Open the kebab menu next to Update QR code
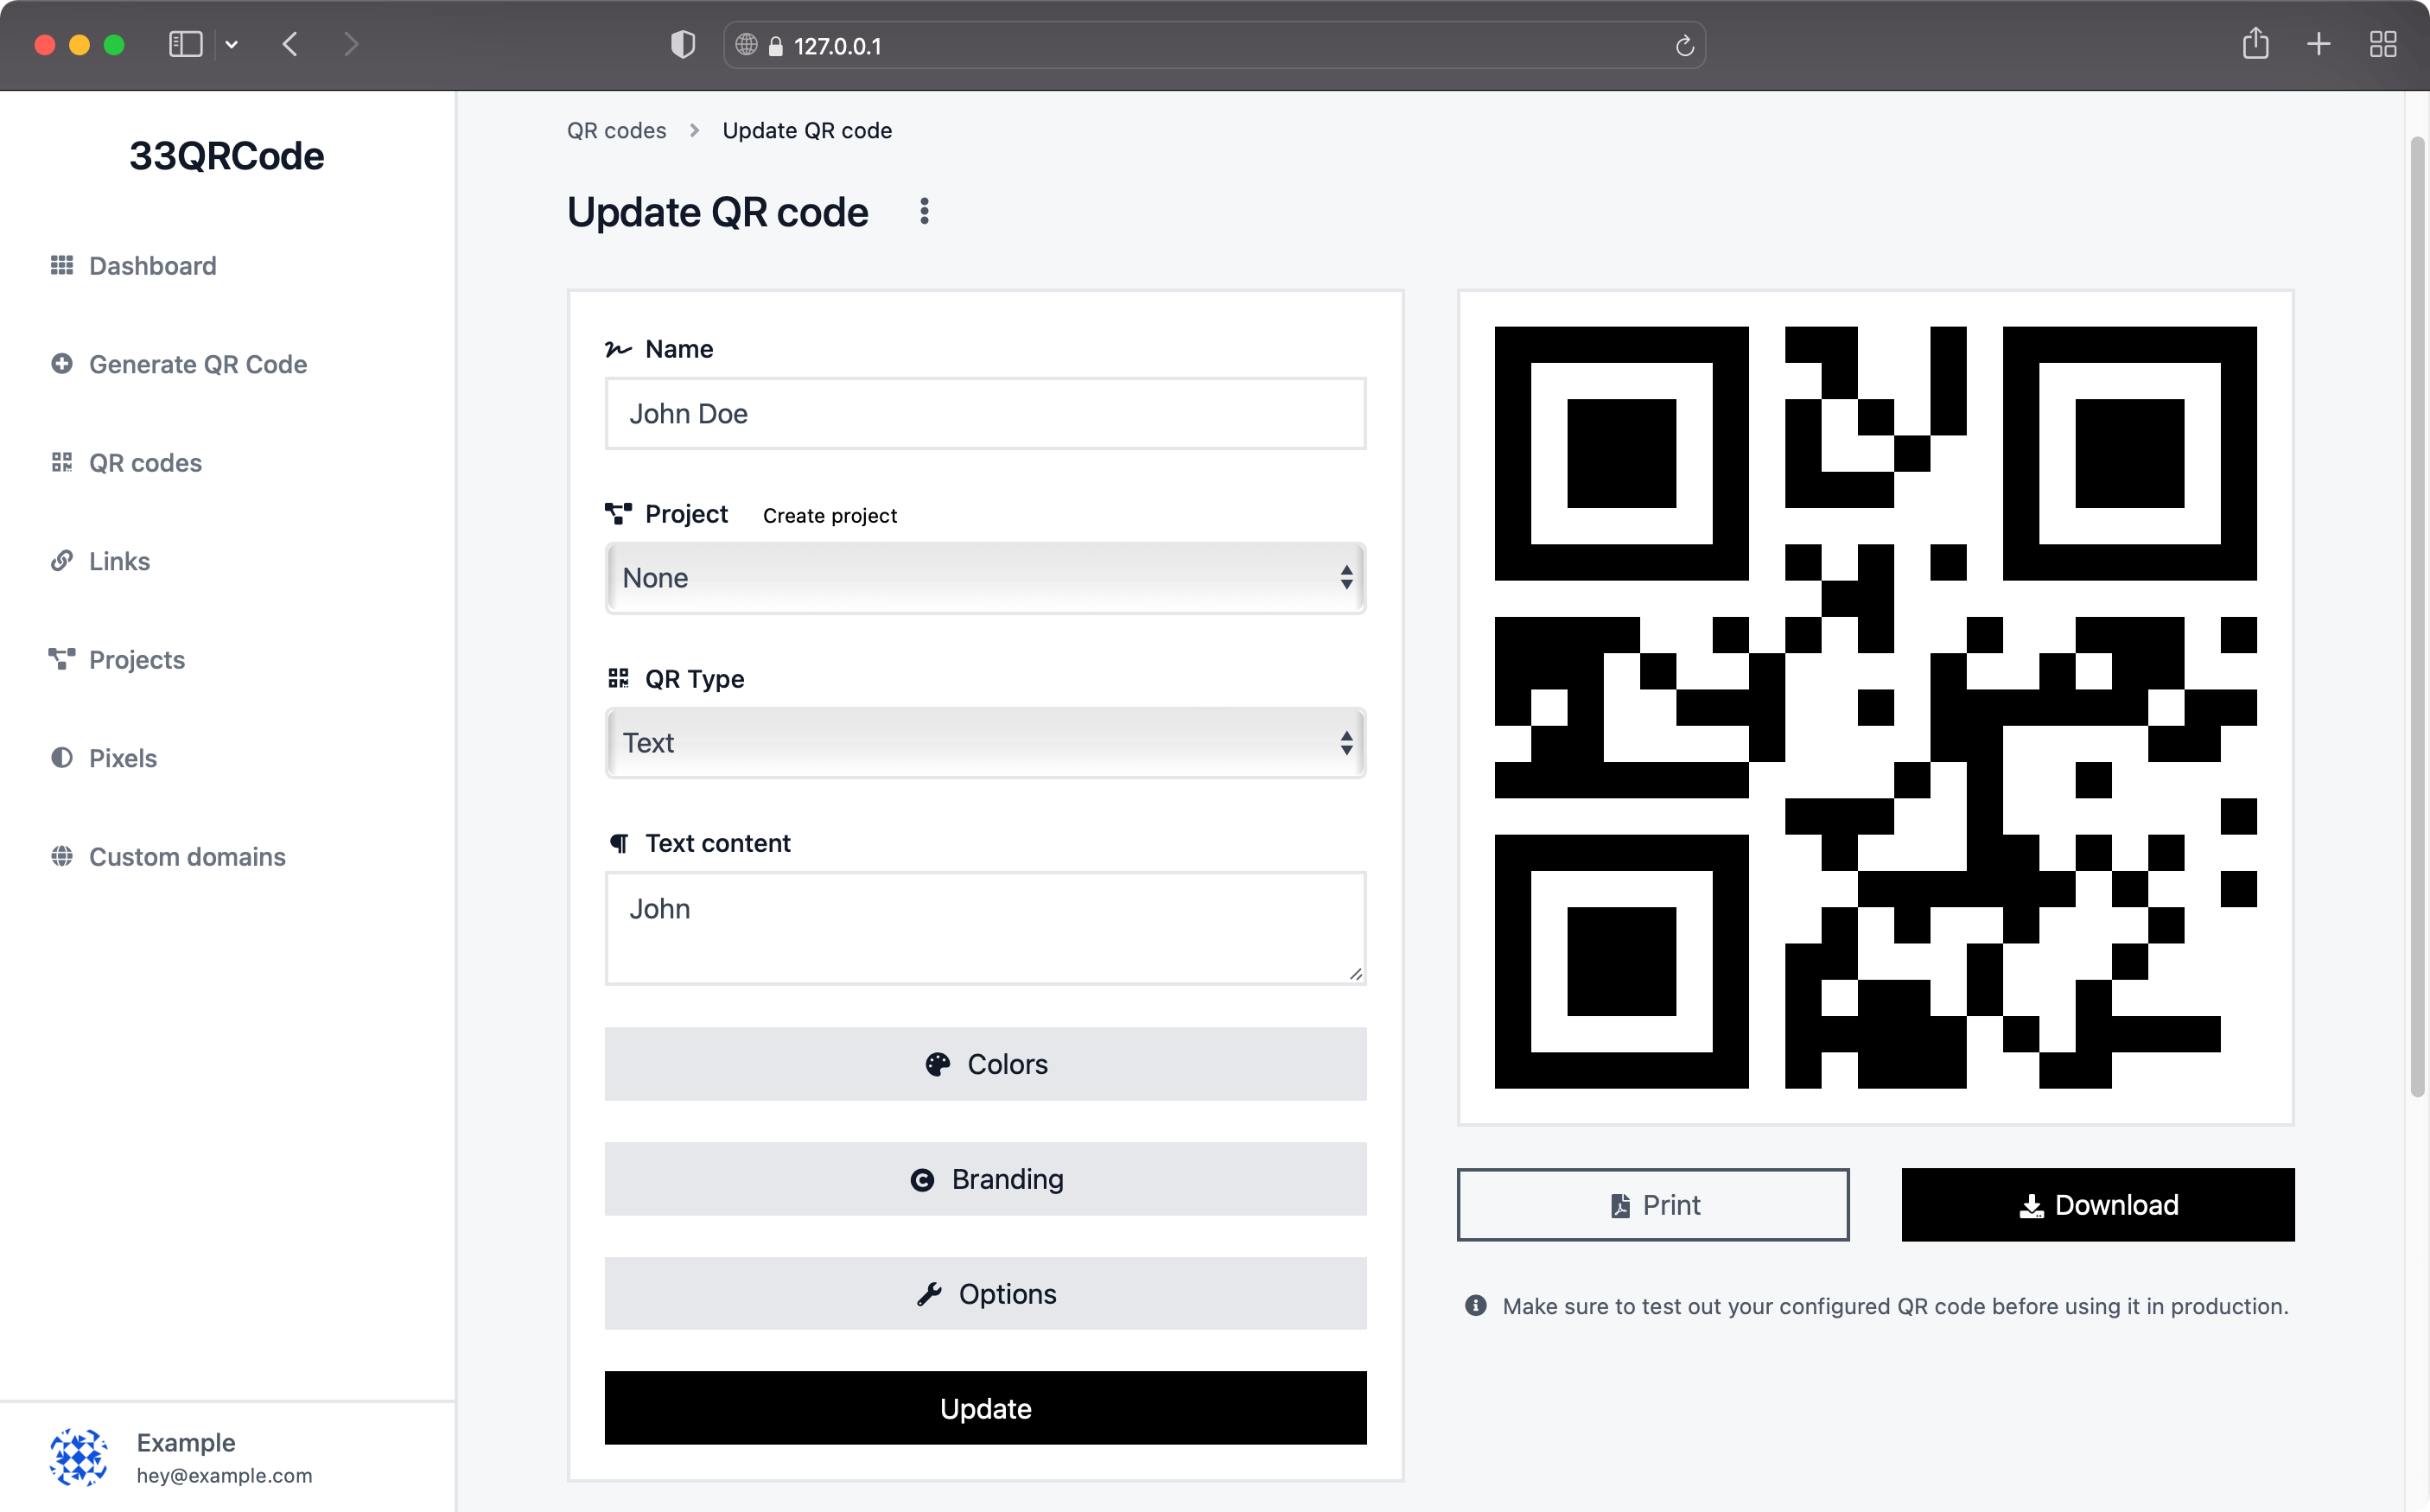 tap(924, 211)
